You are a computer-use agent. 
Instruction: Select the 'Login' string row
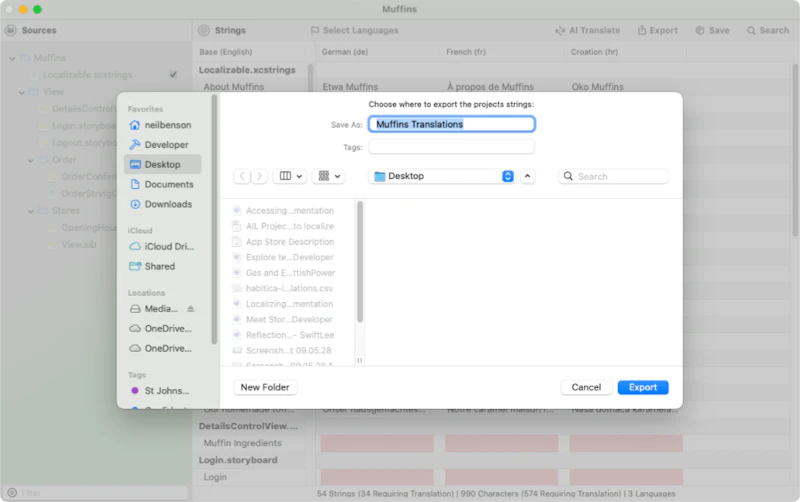tap(215, 477)
